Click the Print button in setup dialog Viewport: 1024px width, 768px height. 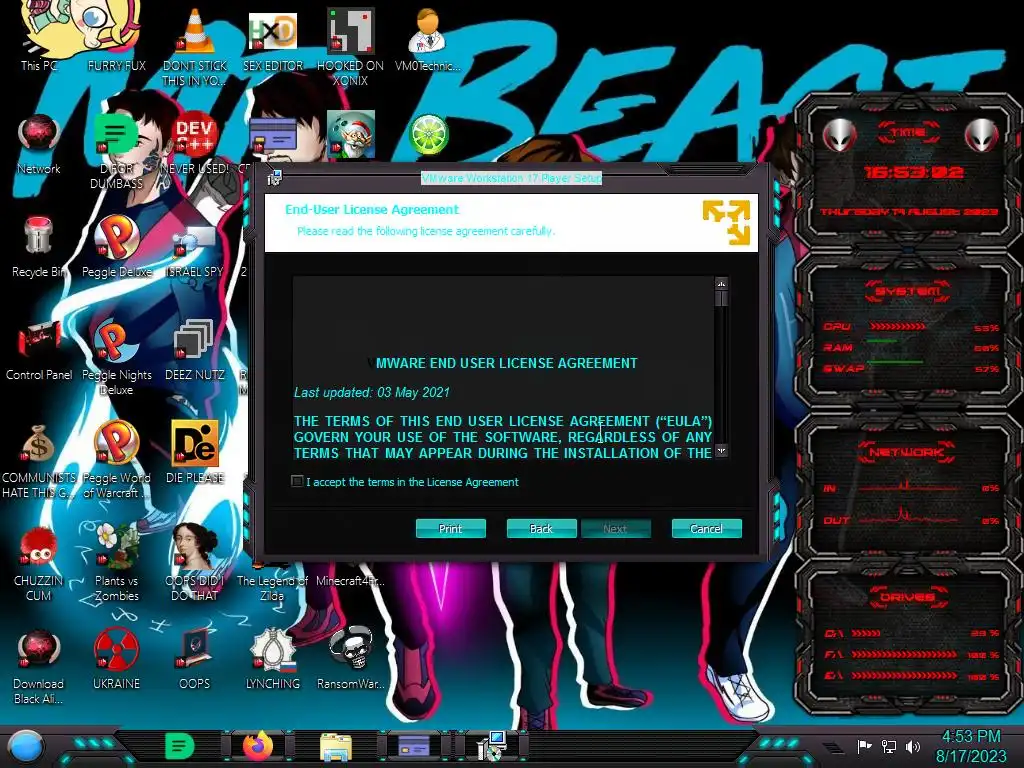click(451, 528)
